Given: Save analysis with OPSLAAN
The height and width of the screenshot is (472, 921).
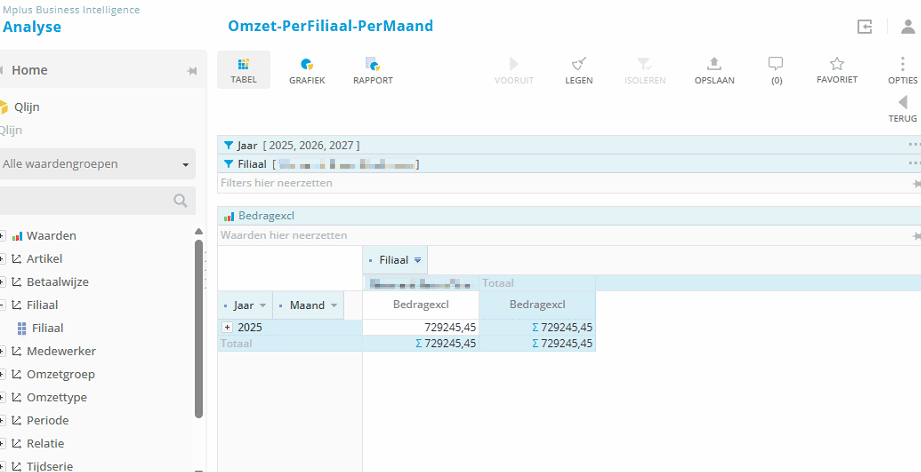Looking at the screenshot, I should 714,70.
